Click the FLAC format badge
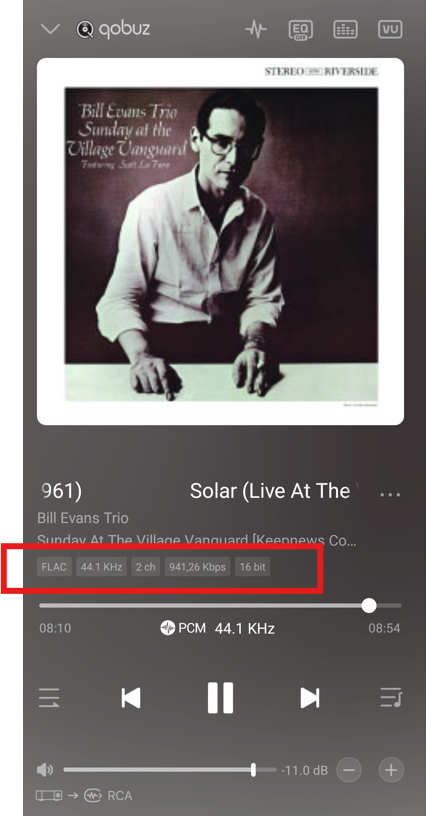The width and height of the screenshot is (426, 816). 54,567
